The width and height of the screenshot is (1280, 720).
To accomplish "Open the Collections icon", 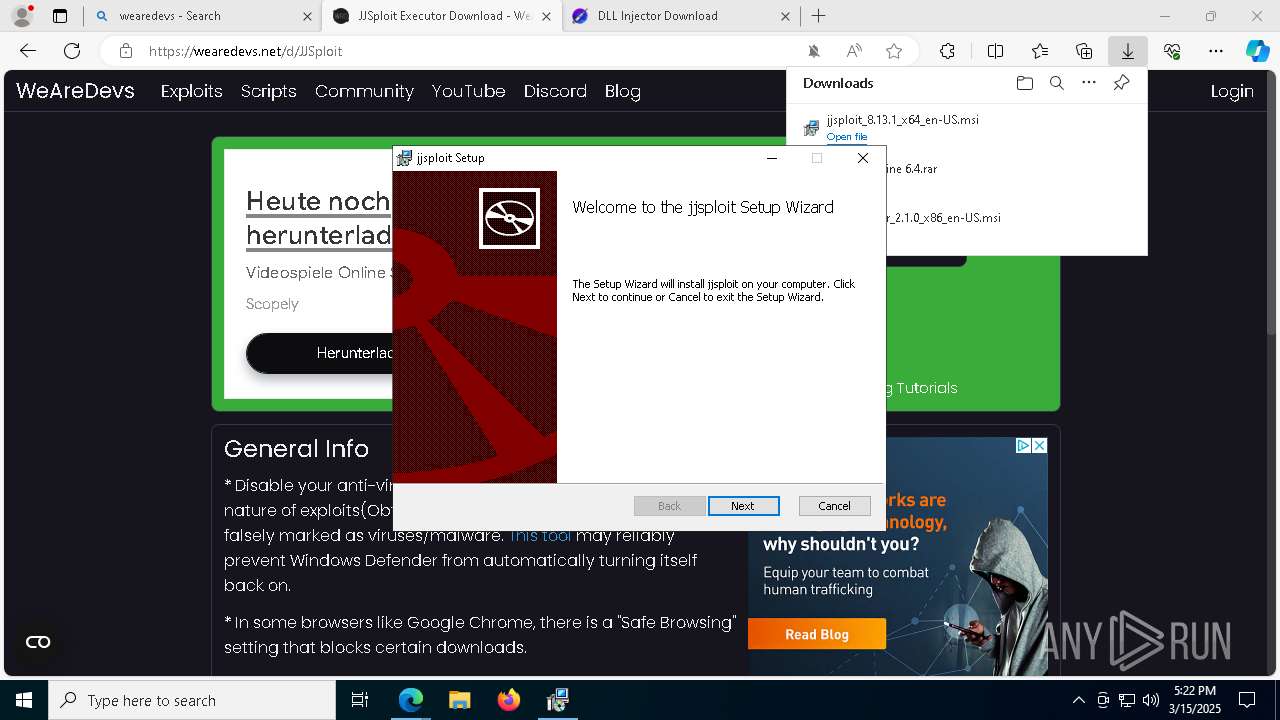I will 1084,51.
